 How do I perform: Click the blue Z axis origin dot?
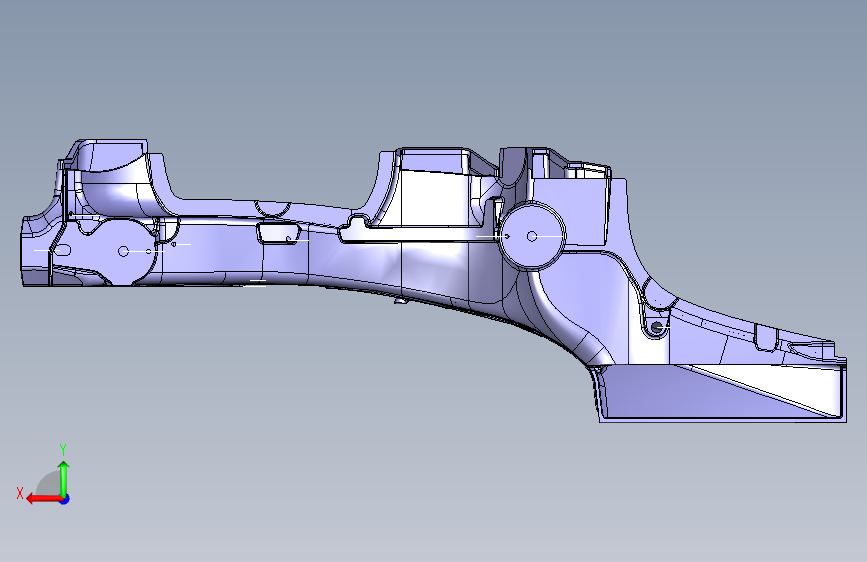tap(65, 499)
